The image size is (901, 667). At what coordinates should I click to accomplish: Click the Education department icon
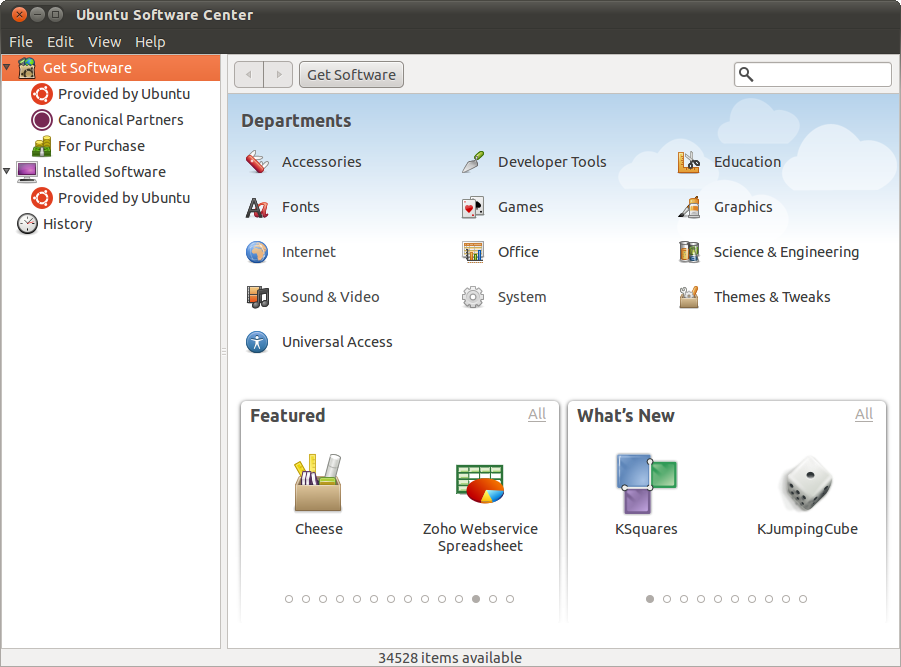pyautogui.click(x=689, y=162)
